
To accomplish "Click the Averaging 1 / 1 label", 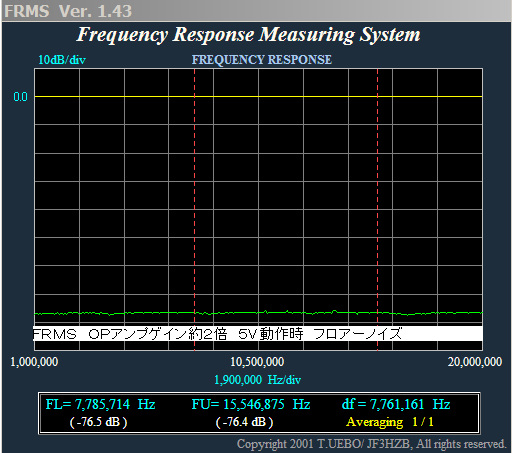I will [x=390, y=422].
